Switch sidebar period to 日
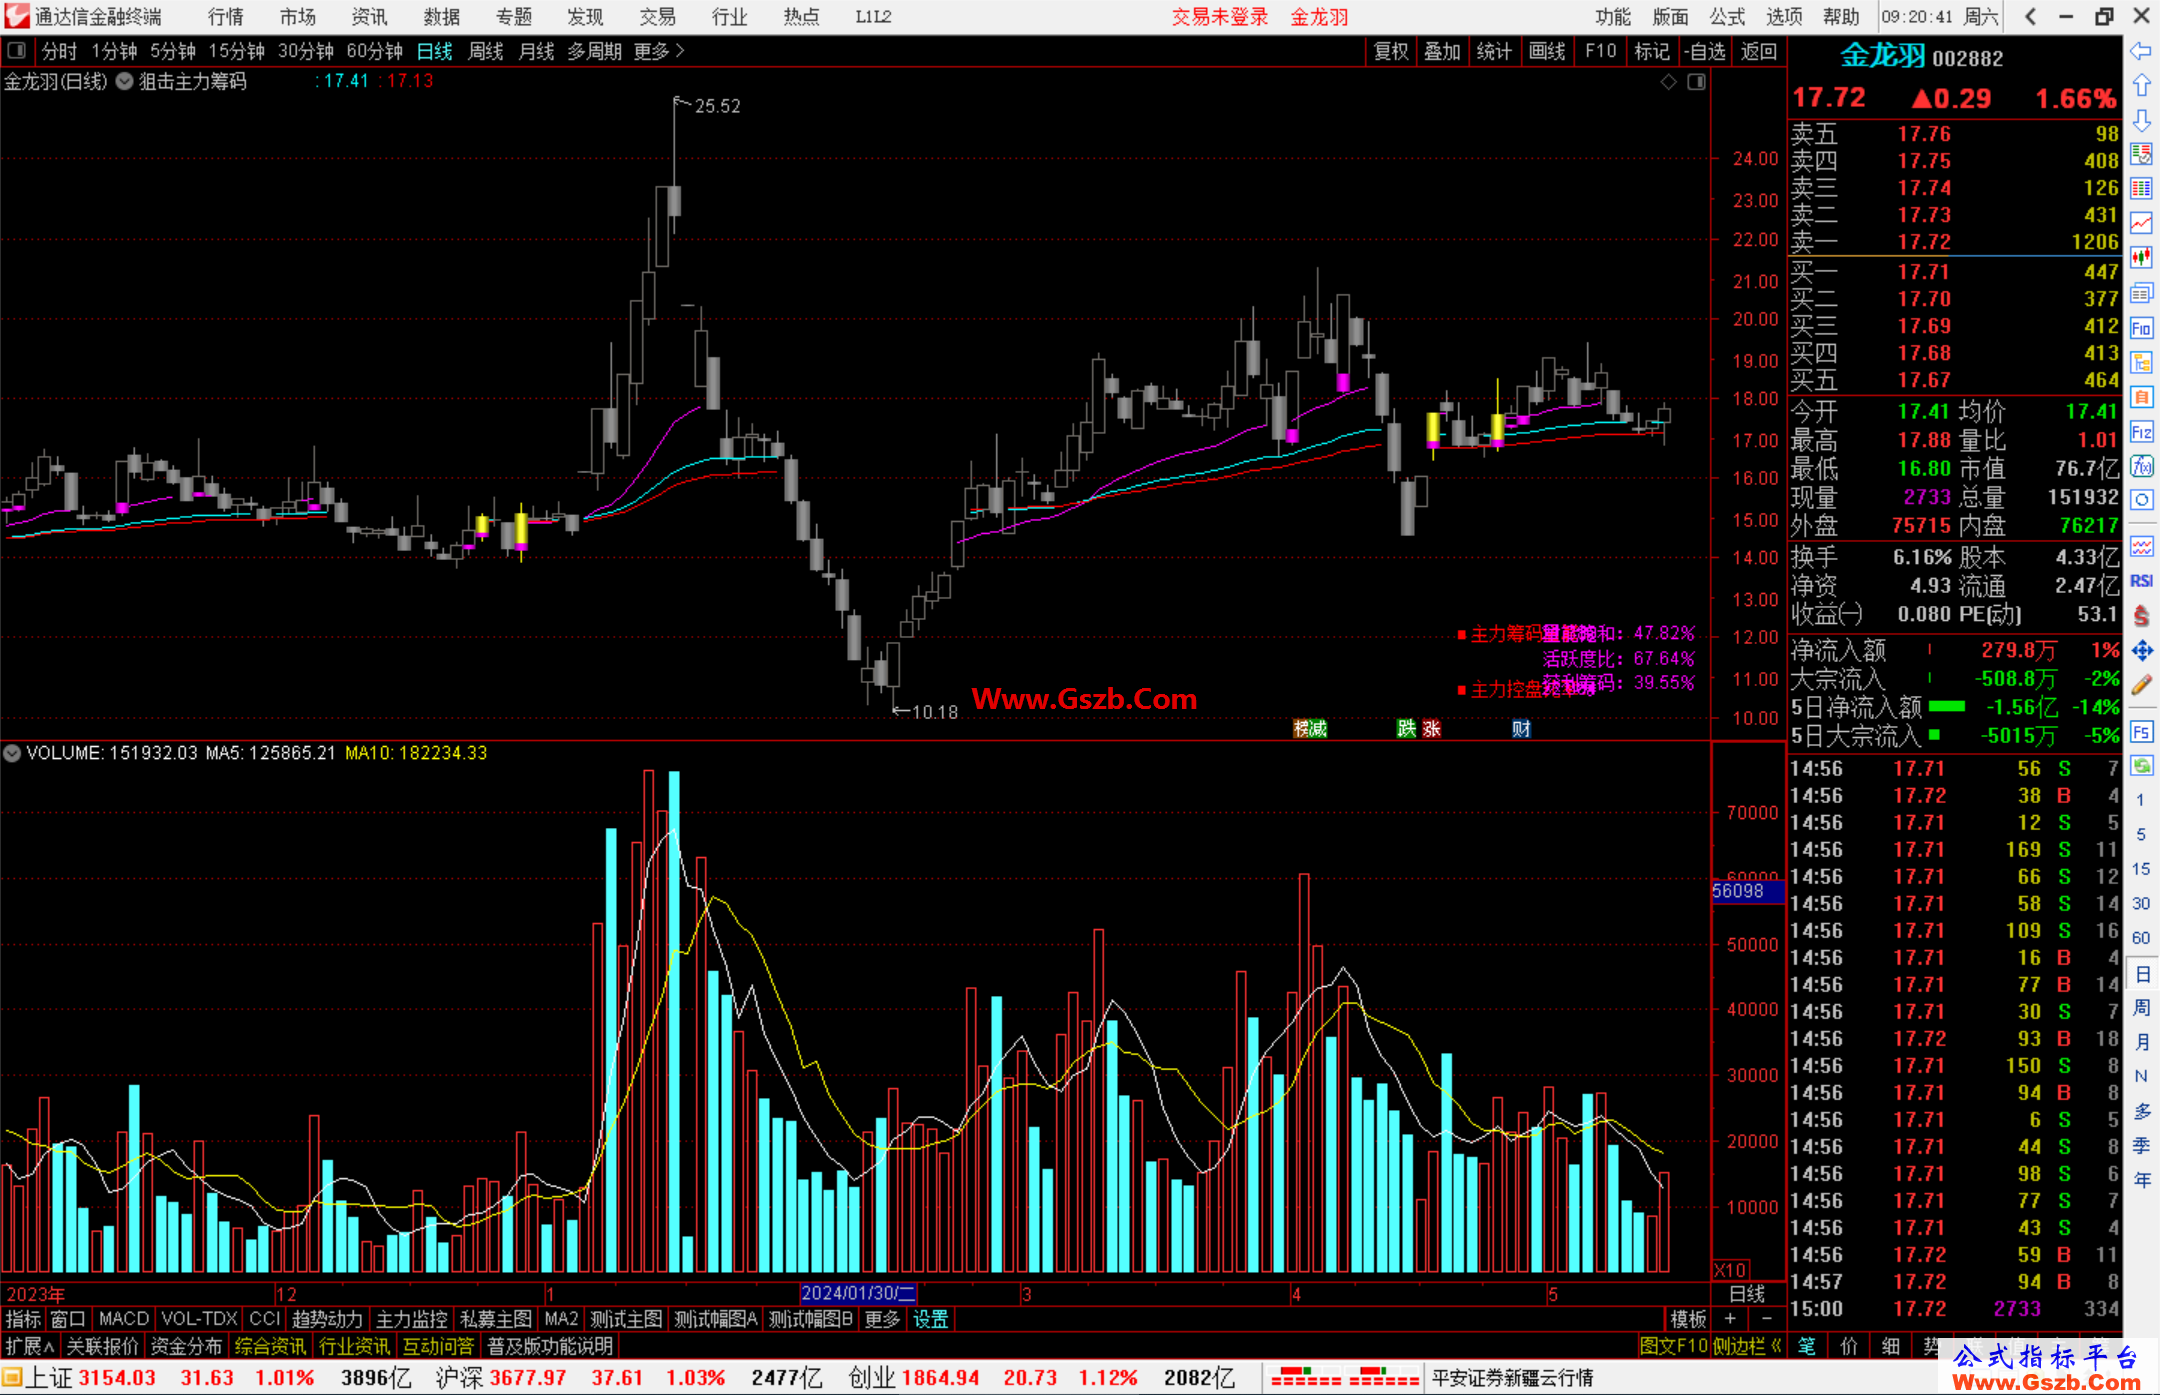The image size is (2160, 1395). click(x=2142, y=973)
